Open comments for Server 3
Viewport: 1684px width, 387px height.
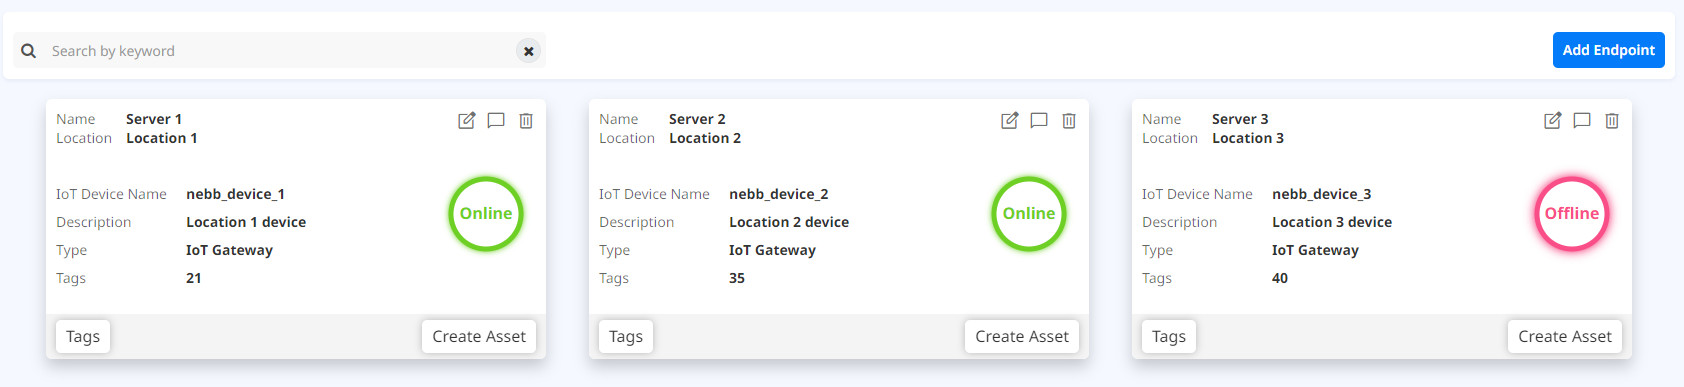[x=1582, y=120]
